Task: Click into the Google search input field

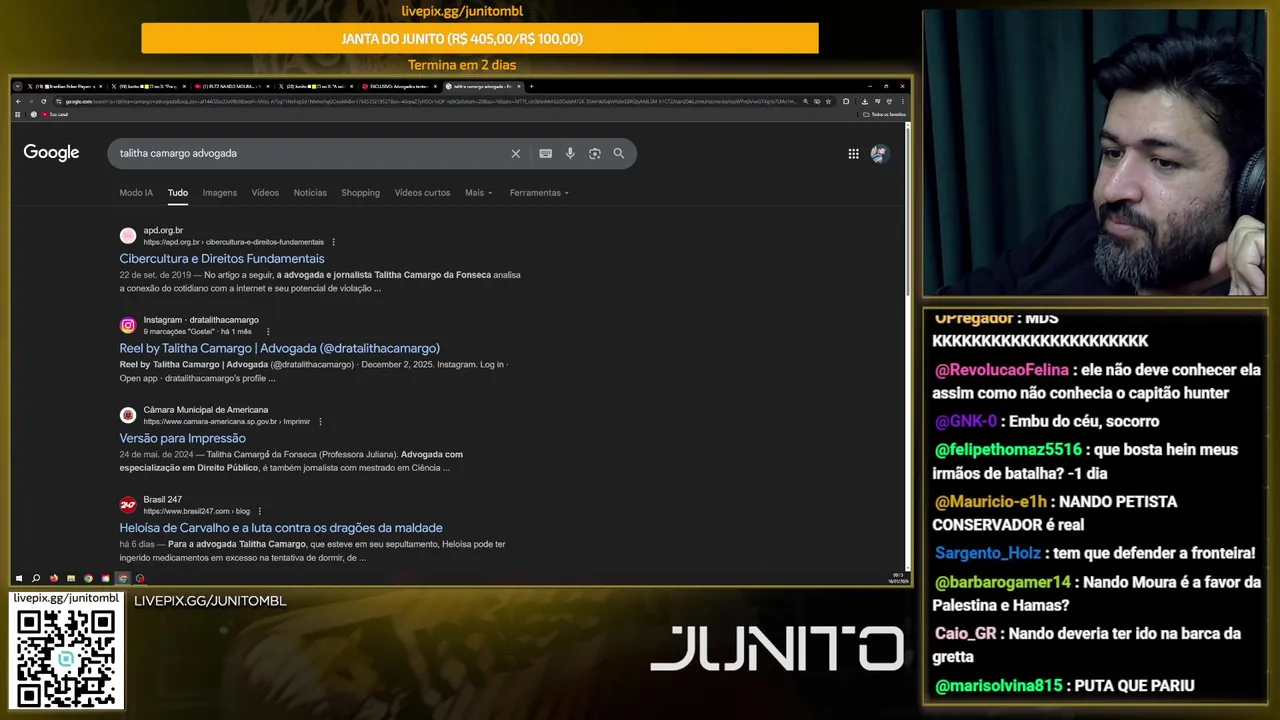Action: [x=310, y=153]
